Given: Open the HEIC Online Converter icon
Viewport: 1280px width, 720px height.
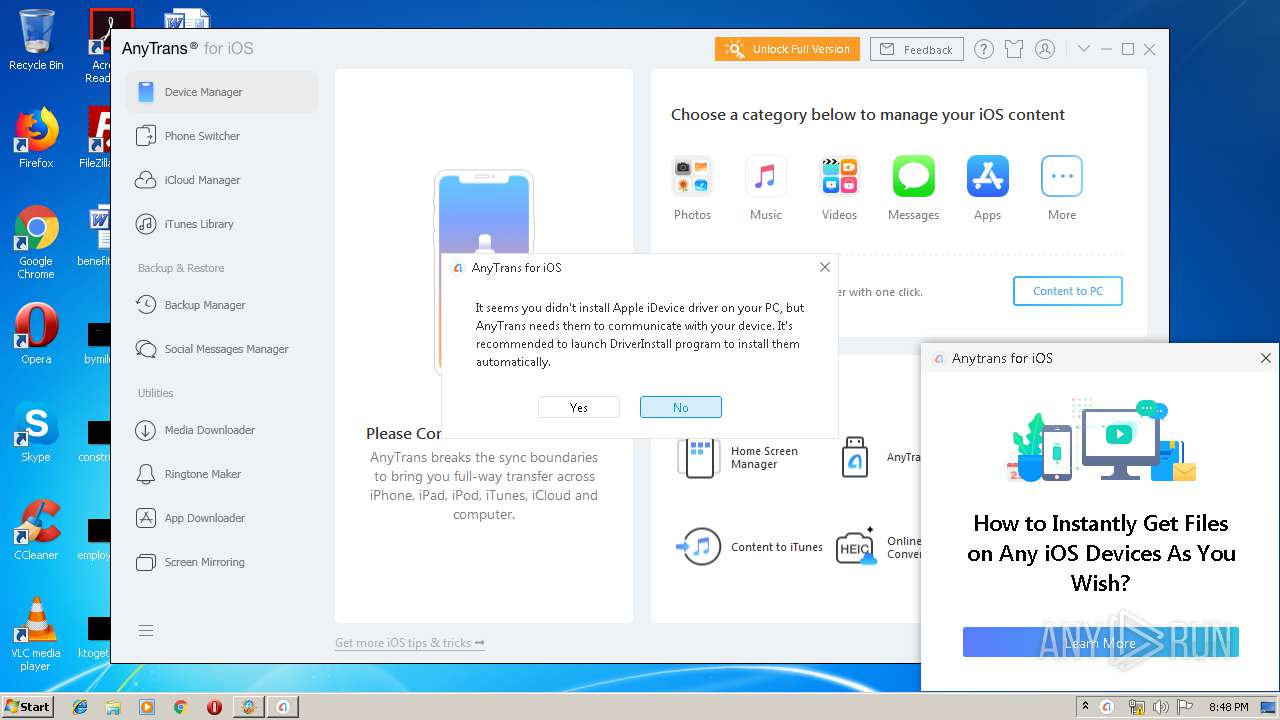Looking at the screenshot, I should click(856, 547).
